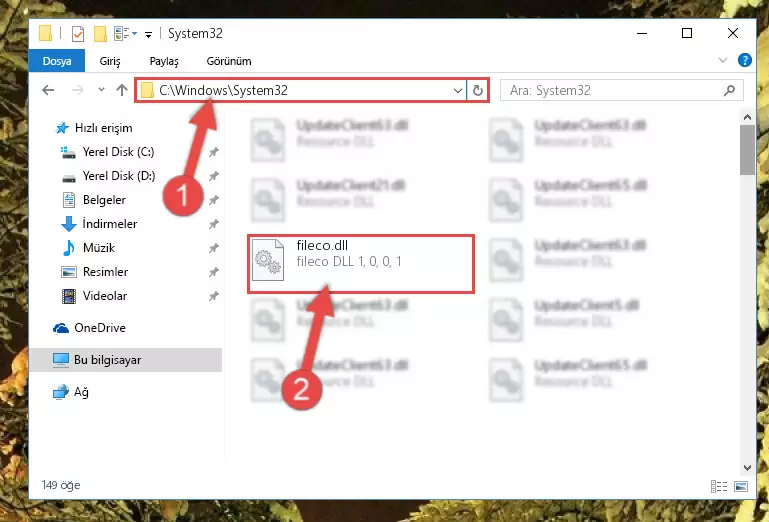Open Müzik in the sidebar
The width and height of the screenshot is (769, 522).
(99, 248)
